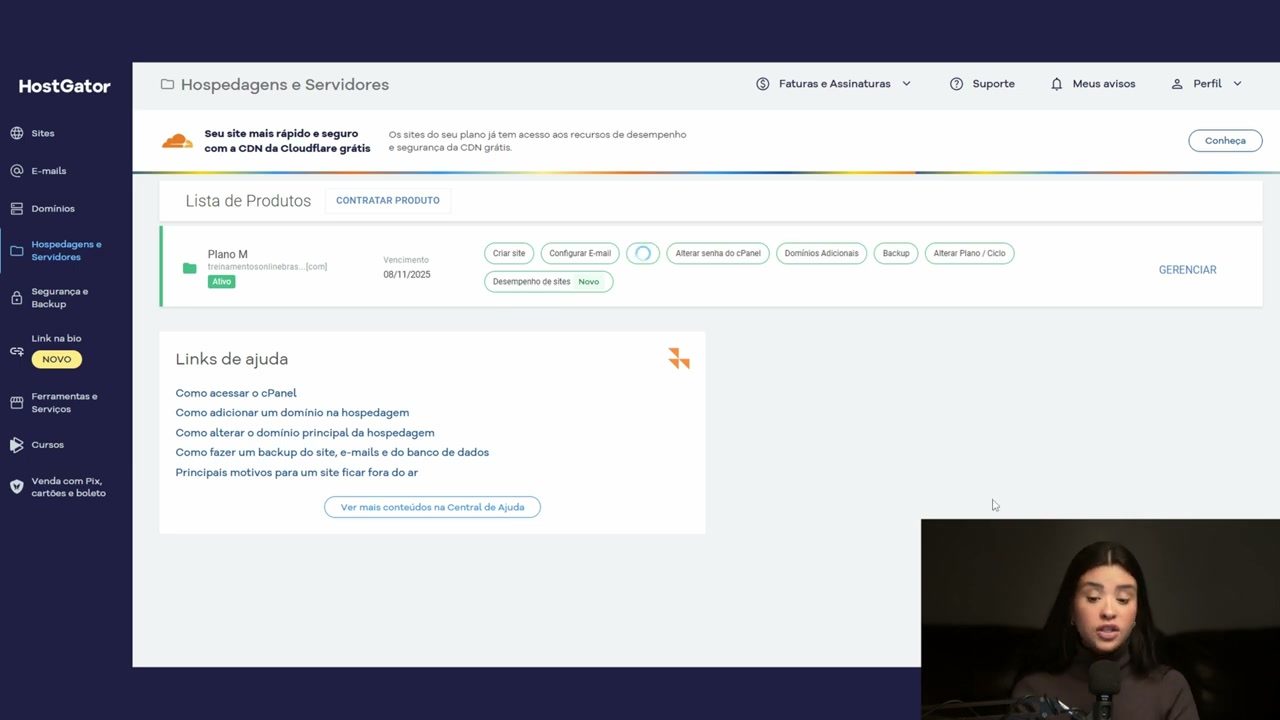Open Como acessar o cPanel link

click(236, 393)
